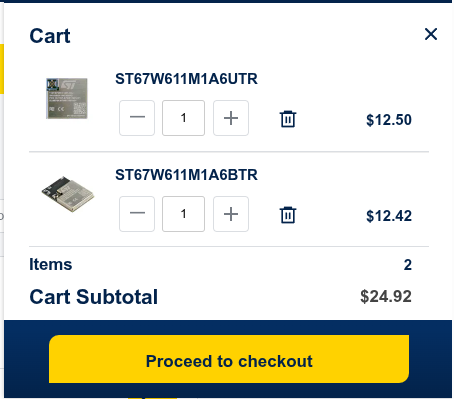Decrease quantity of ST67W611M1A6UTR
454x399 pixels.
pos(137,118)
